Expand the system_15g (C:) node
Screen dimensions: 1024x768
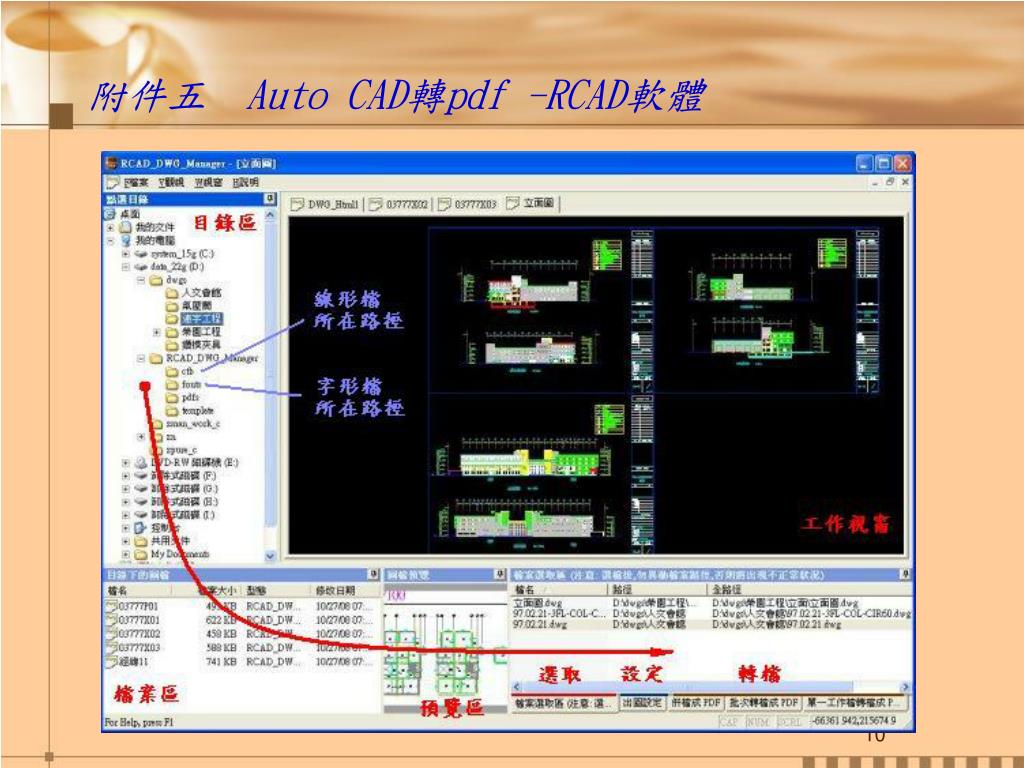point(125,253)
